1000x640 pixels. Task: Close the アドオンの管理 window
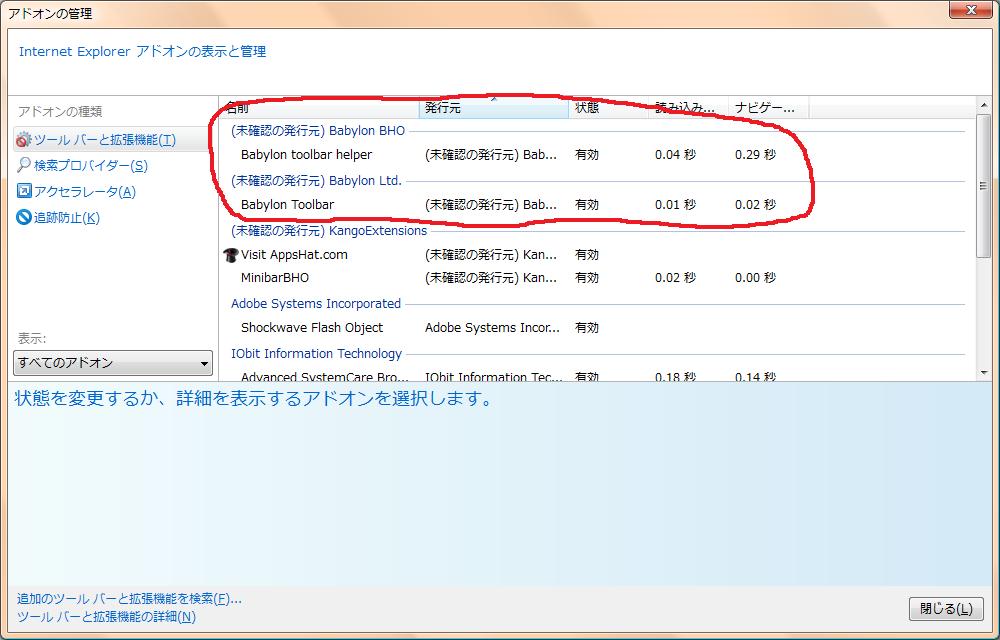[971, 10]
